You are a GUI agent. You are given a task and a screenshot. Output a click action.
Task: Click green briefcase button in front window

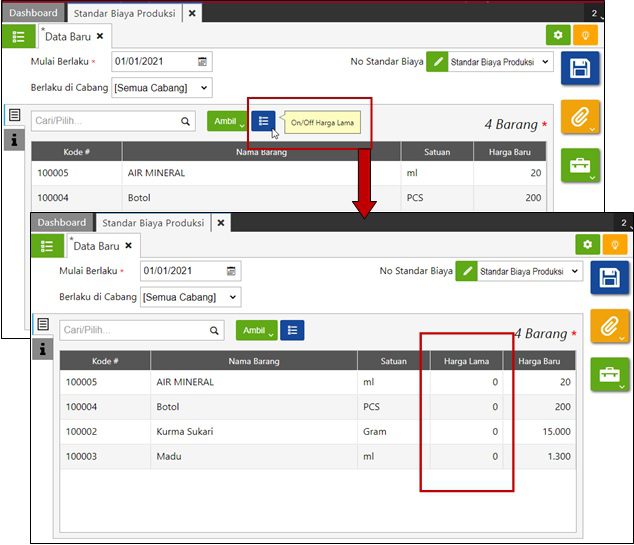pyautogui.click(x=609, y=374)
